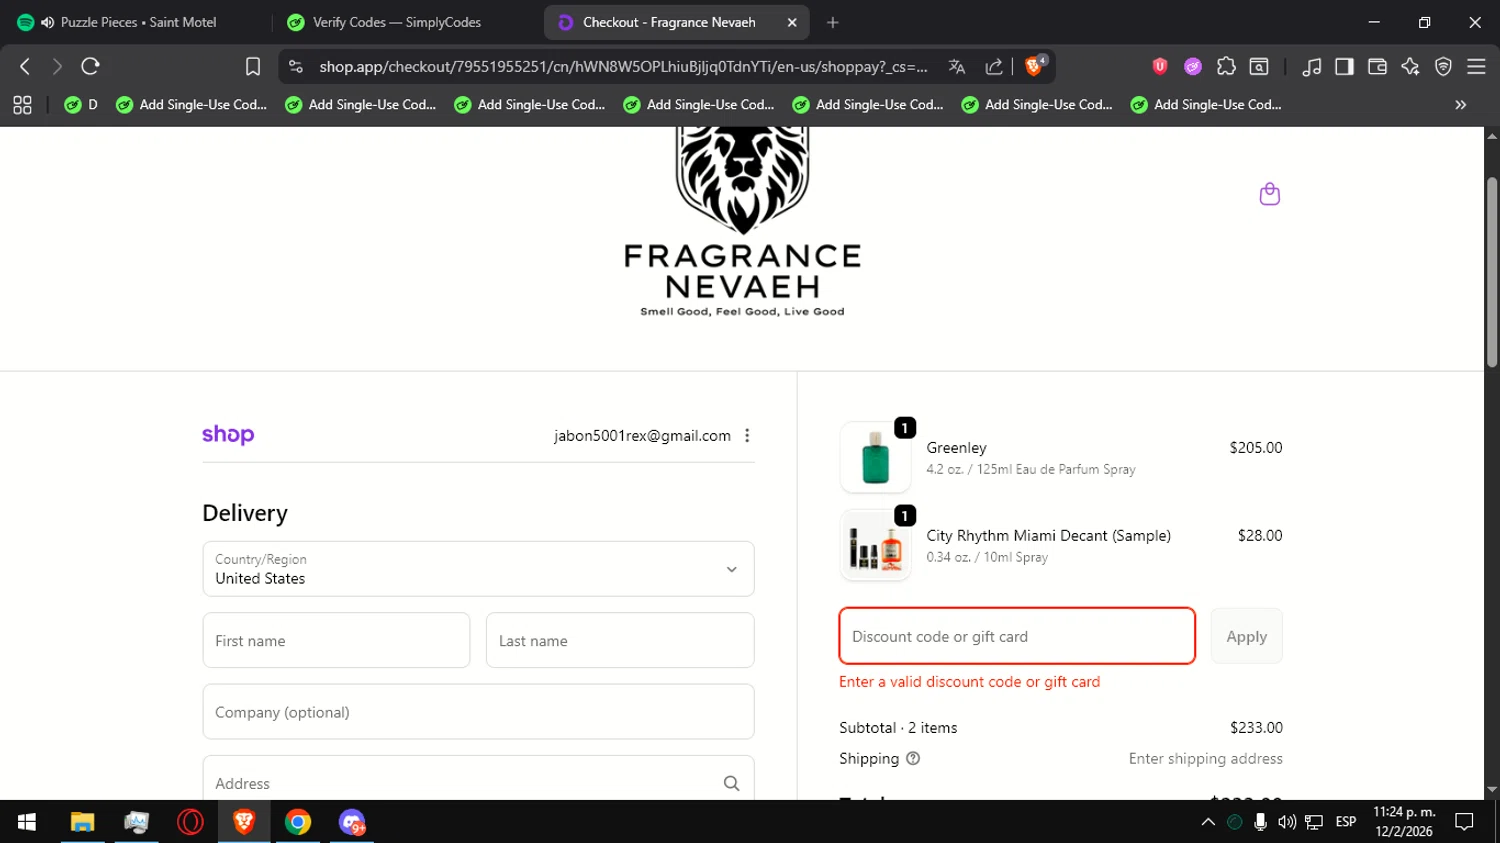Open File Explorer from taskbar
Image resolution: width=1500 pixels, height=843 pixels.
82,822
